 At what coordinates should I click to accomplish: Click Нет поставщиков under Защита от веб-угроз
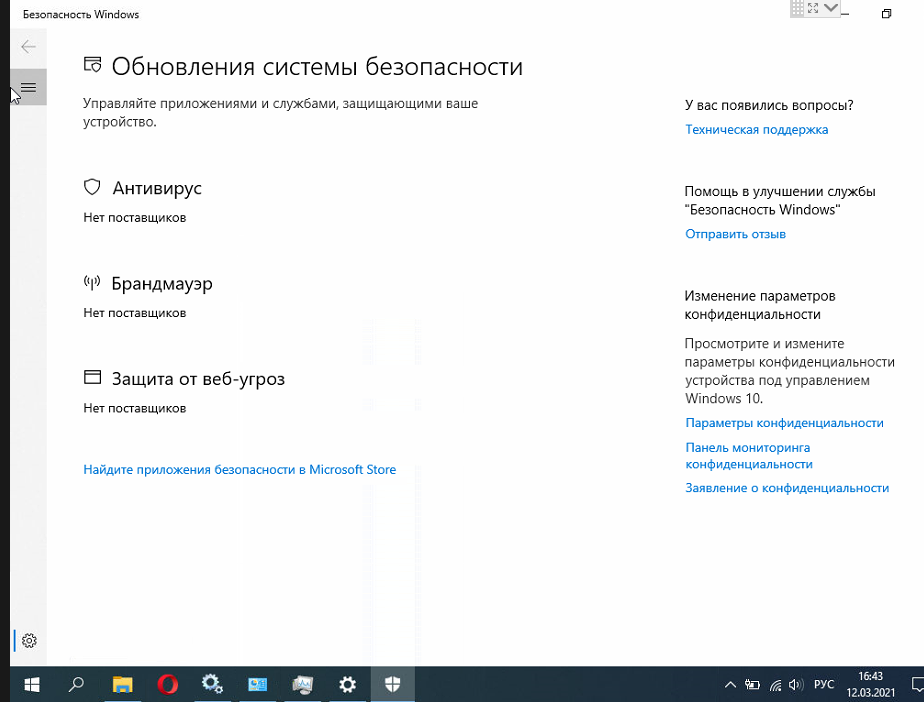(134, 408)
